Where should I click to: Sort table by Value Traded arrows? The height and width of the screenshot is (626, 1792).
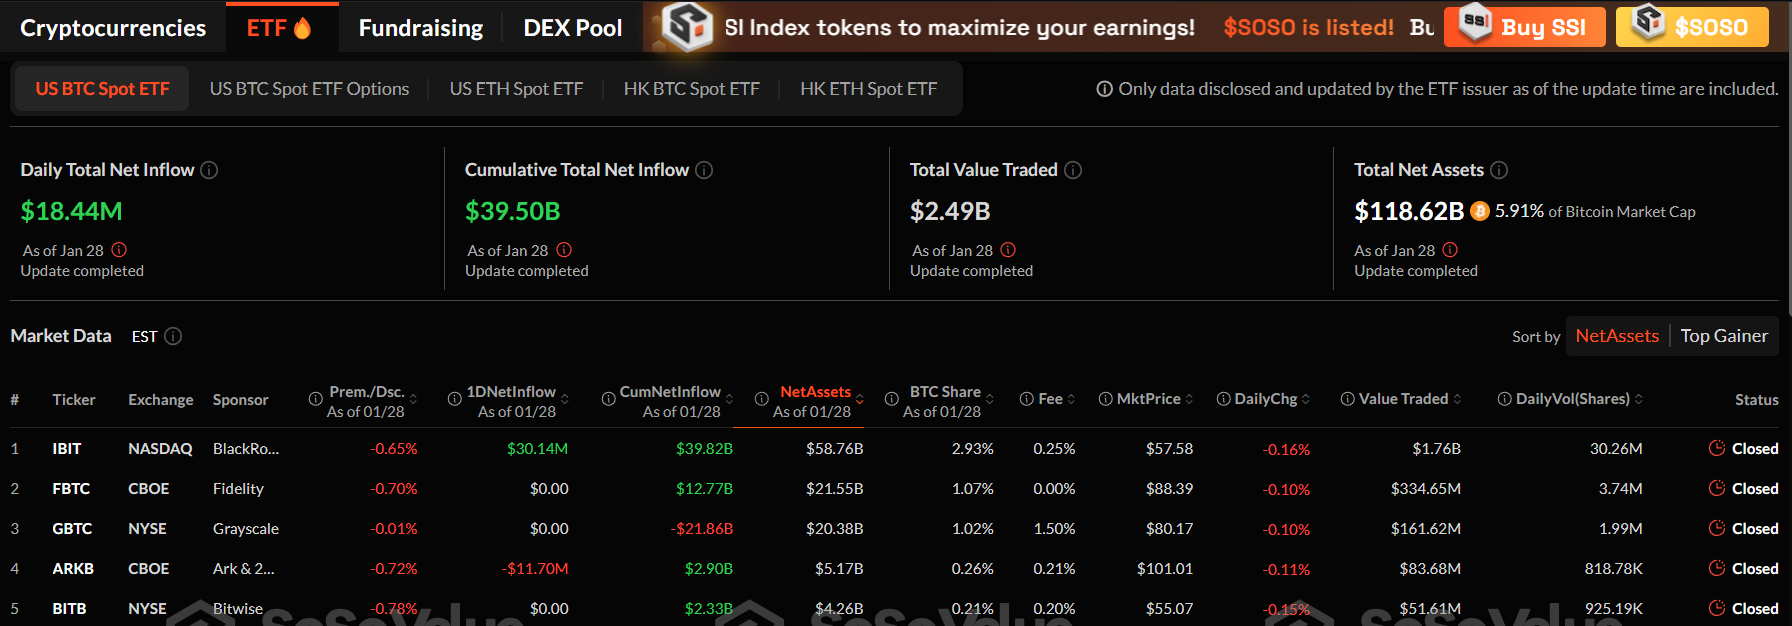pyautogui.click(x=1457, y=399)
